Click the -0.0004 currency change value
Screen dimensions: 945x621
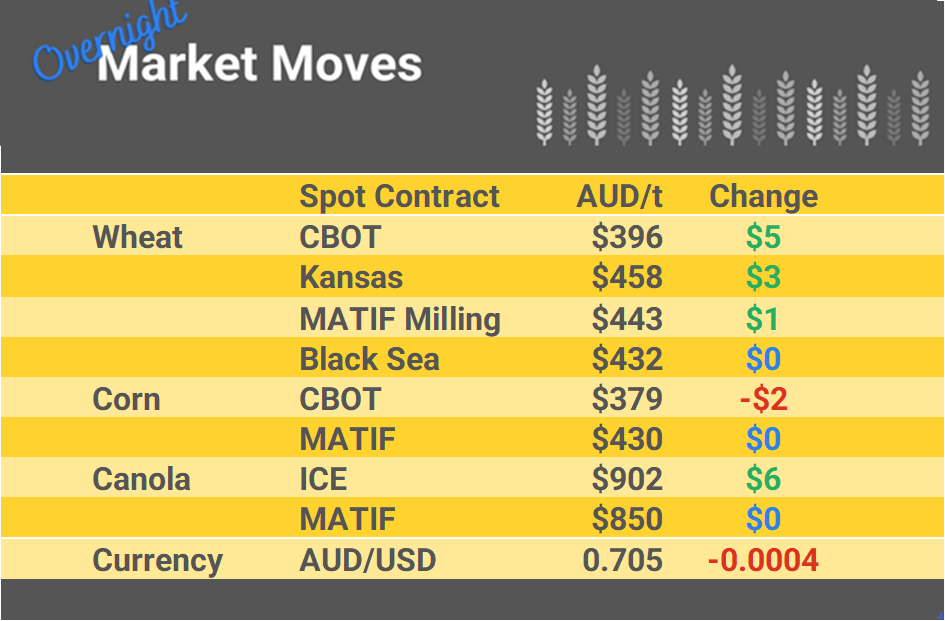pyautogui.click(x=763, y=560)
